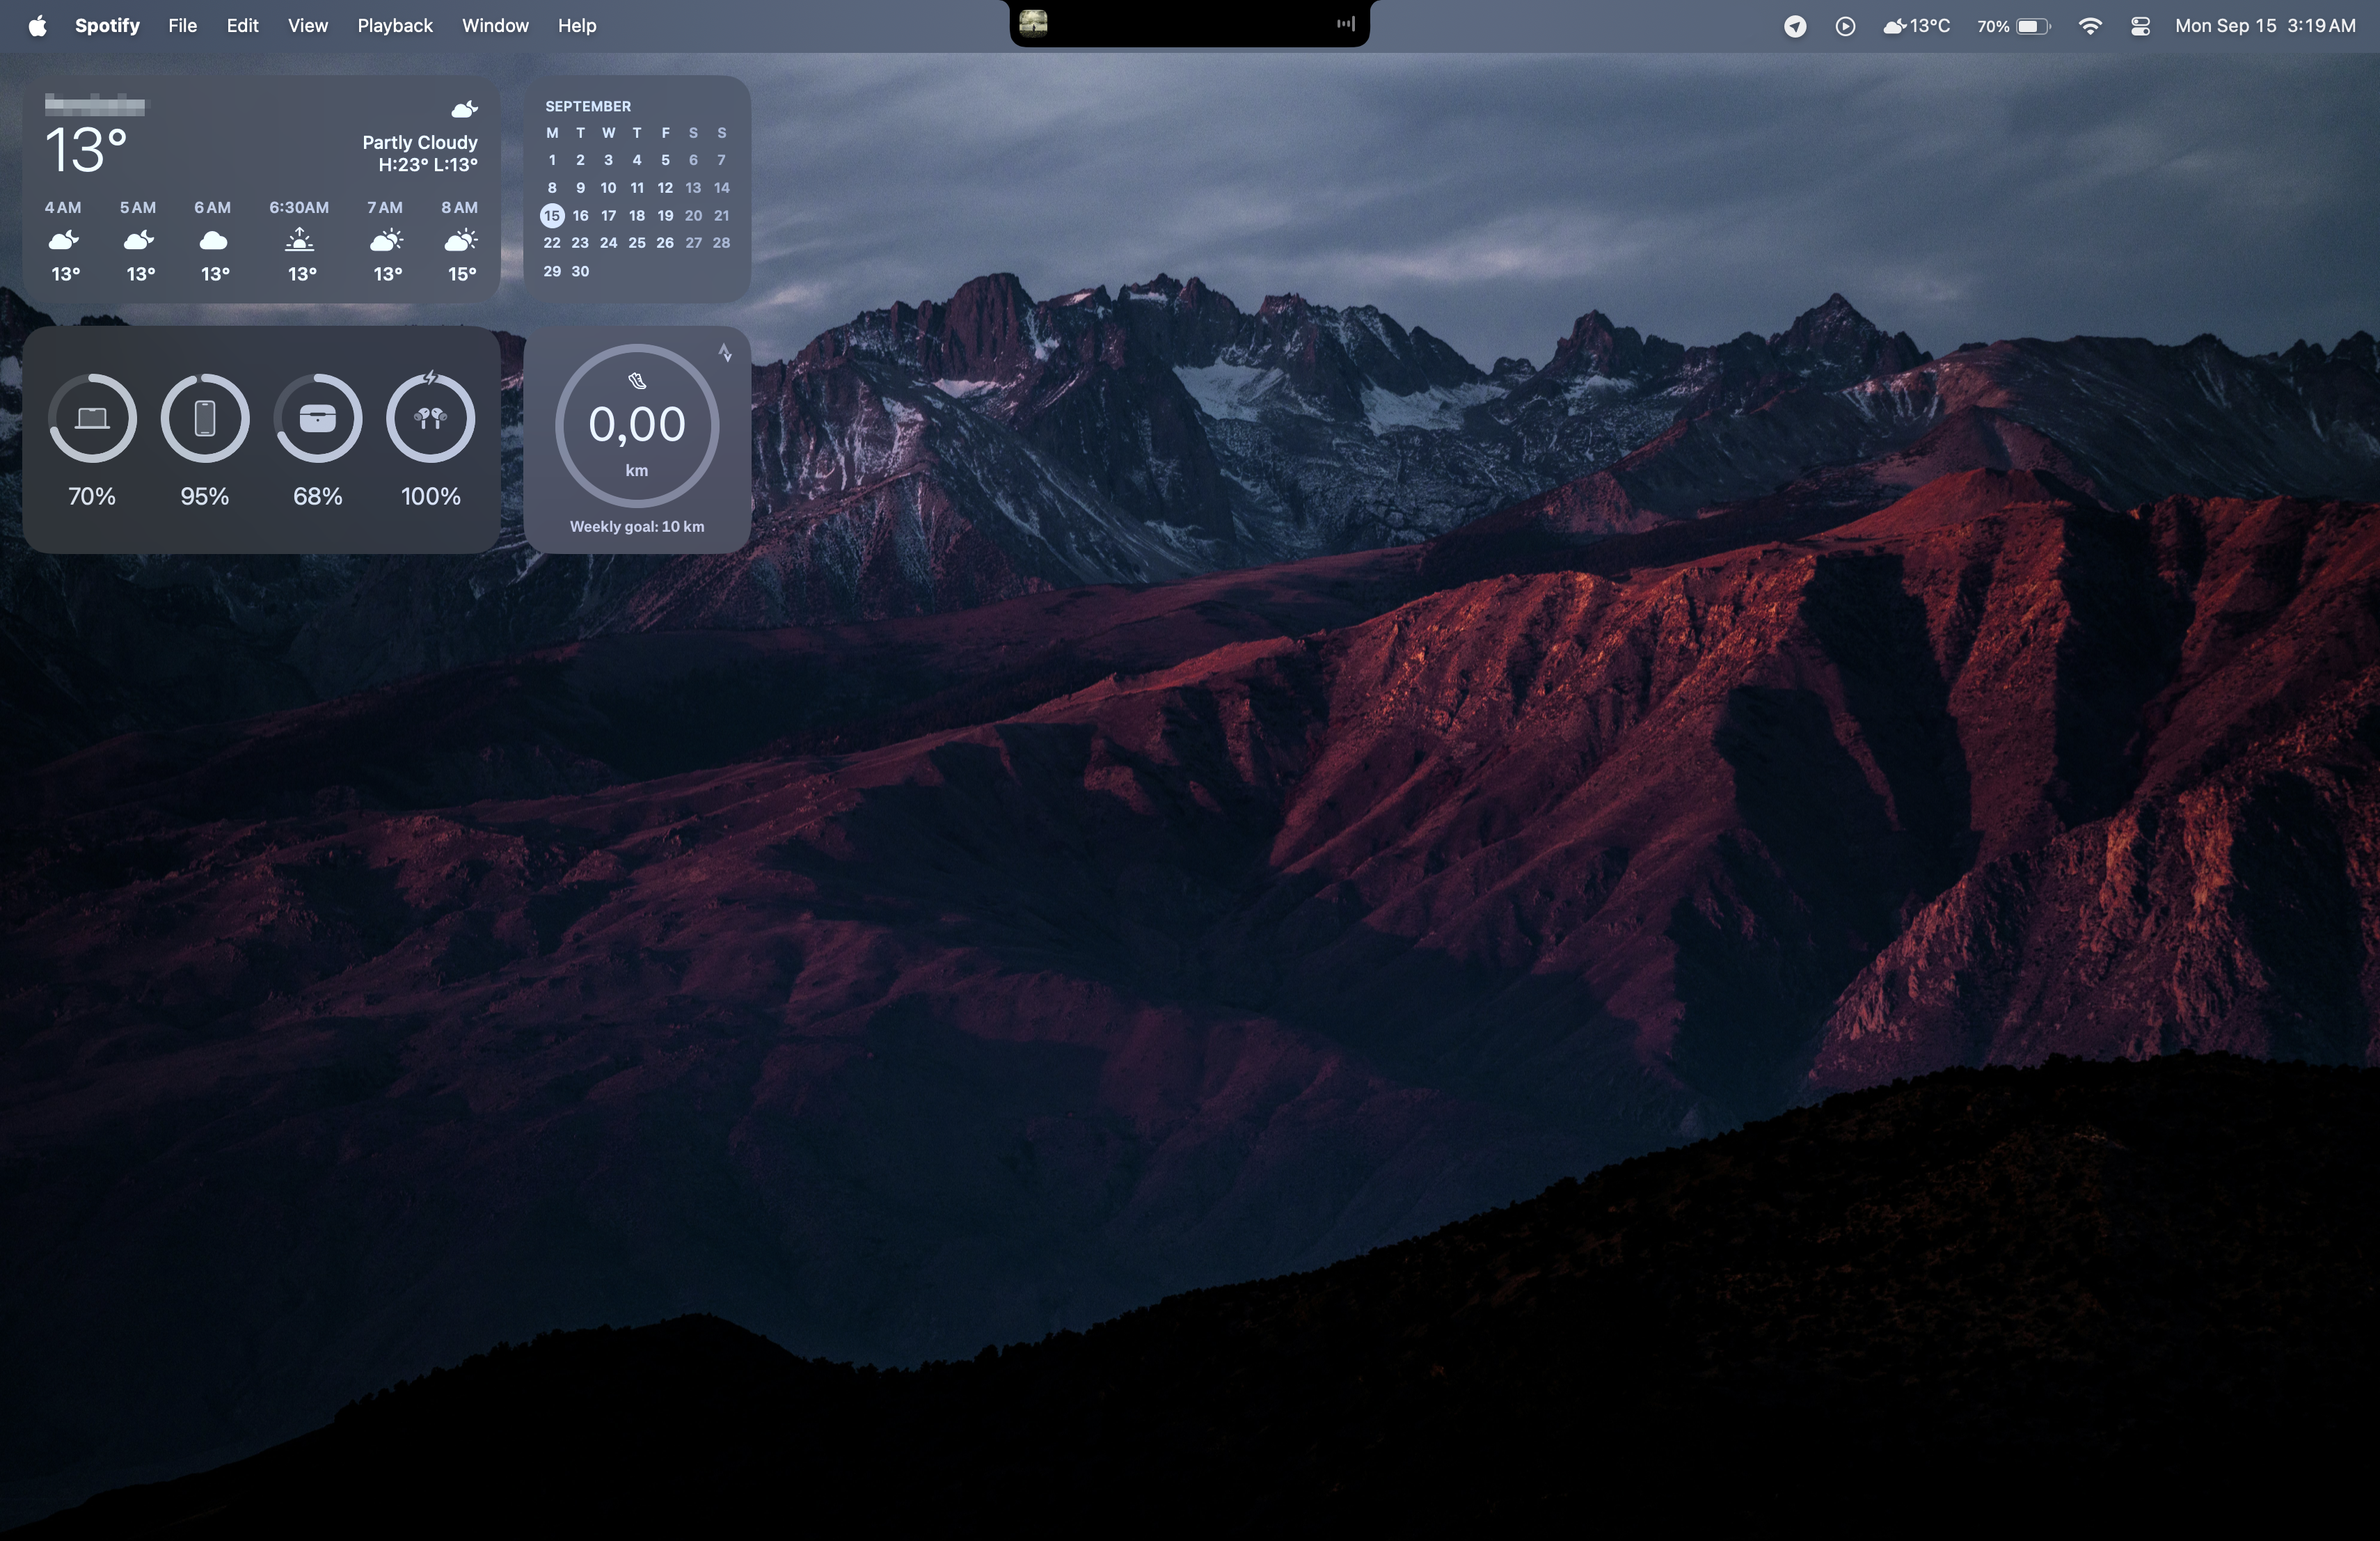Image resolution: width=2380 pixels, height=1541 pixels.
Task: Click the Weekly goal: 10 km label
Action: coord(637,526)
